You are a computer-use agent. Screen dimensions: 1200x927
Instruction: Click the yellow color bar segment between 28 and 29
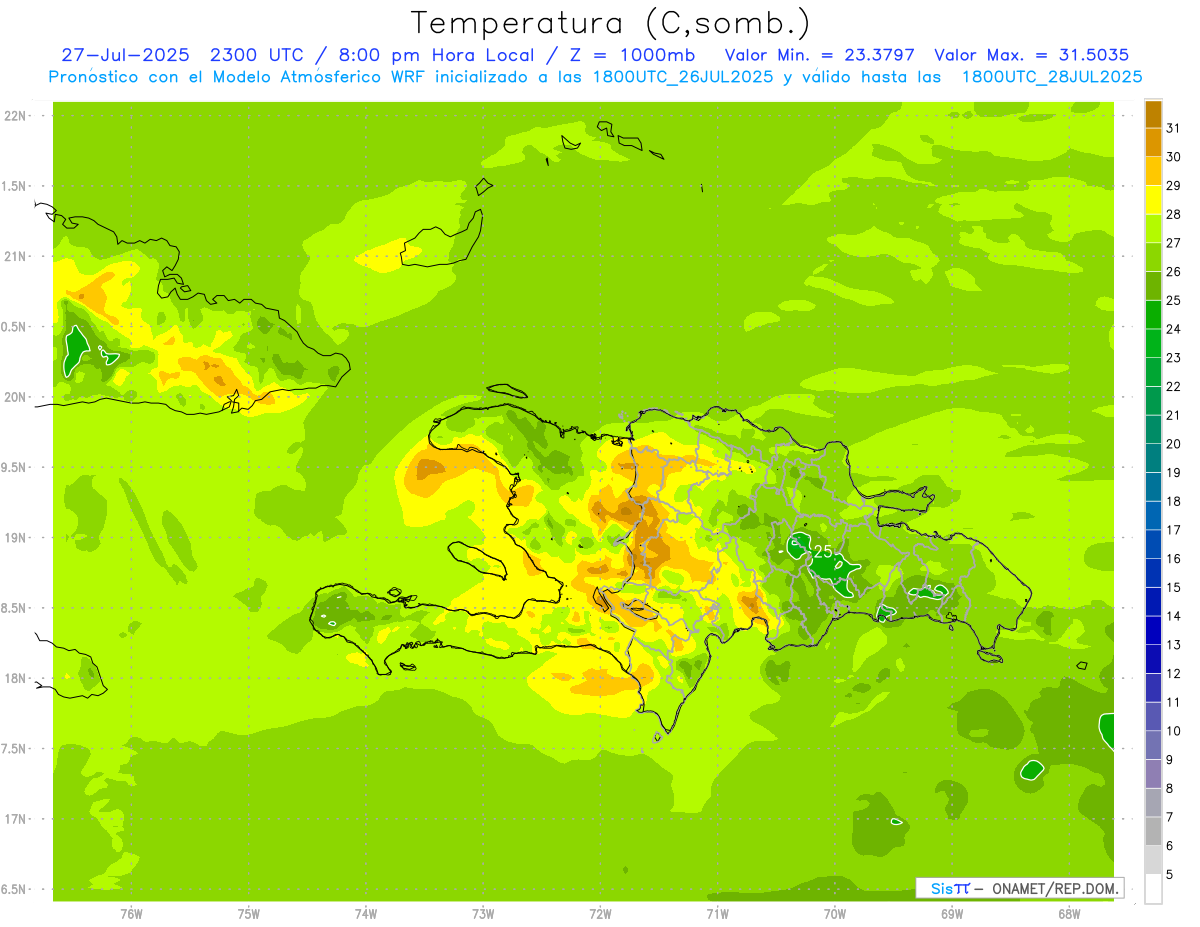[1153, 200]
